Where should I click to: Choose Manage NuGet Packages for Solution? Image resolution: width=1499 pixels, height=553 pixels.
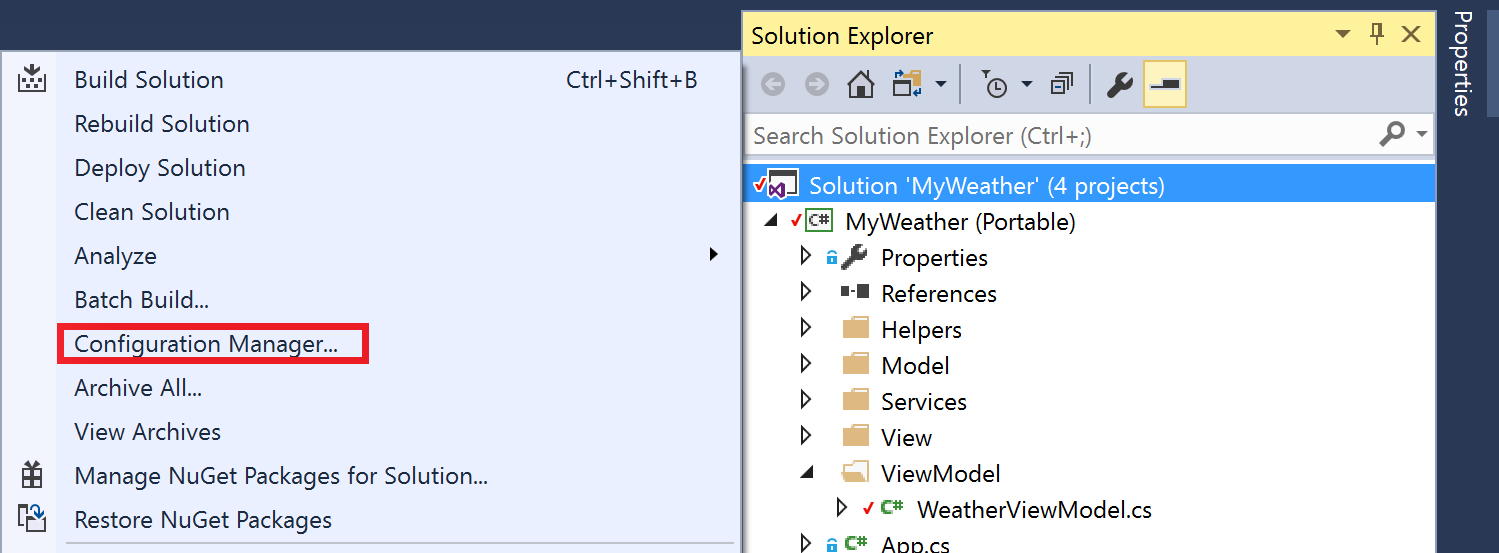pyautogui.click(x=281, y=476)
